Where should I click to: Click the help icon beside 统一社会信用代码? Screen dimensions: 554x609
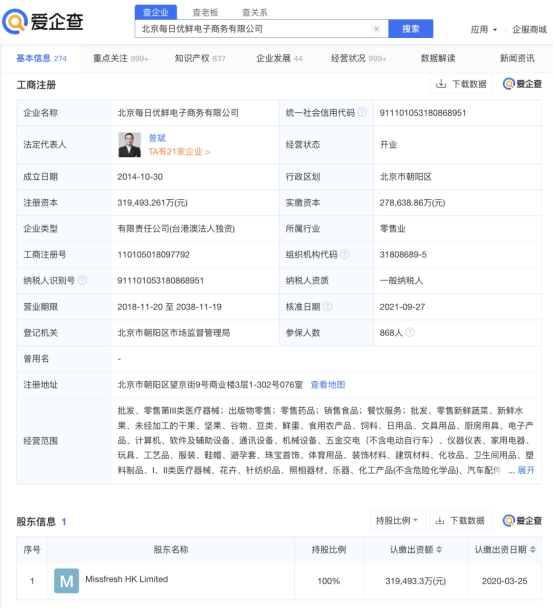point(362,113)
